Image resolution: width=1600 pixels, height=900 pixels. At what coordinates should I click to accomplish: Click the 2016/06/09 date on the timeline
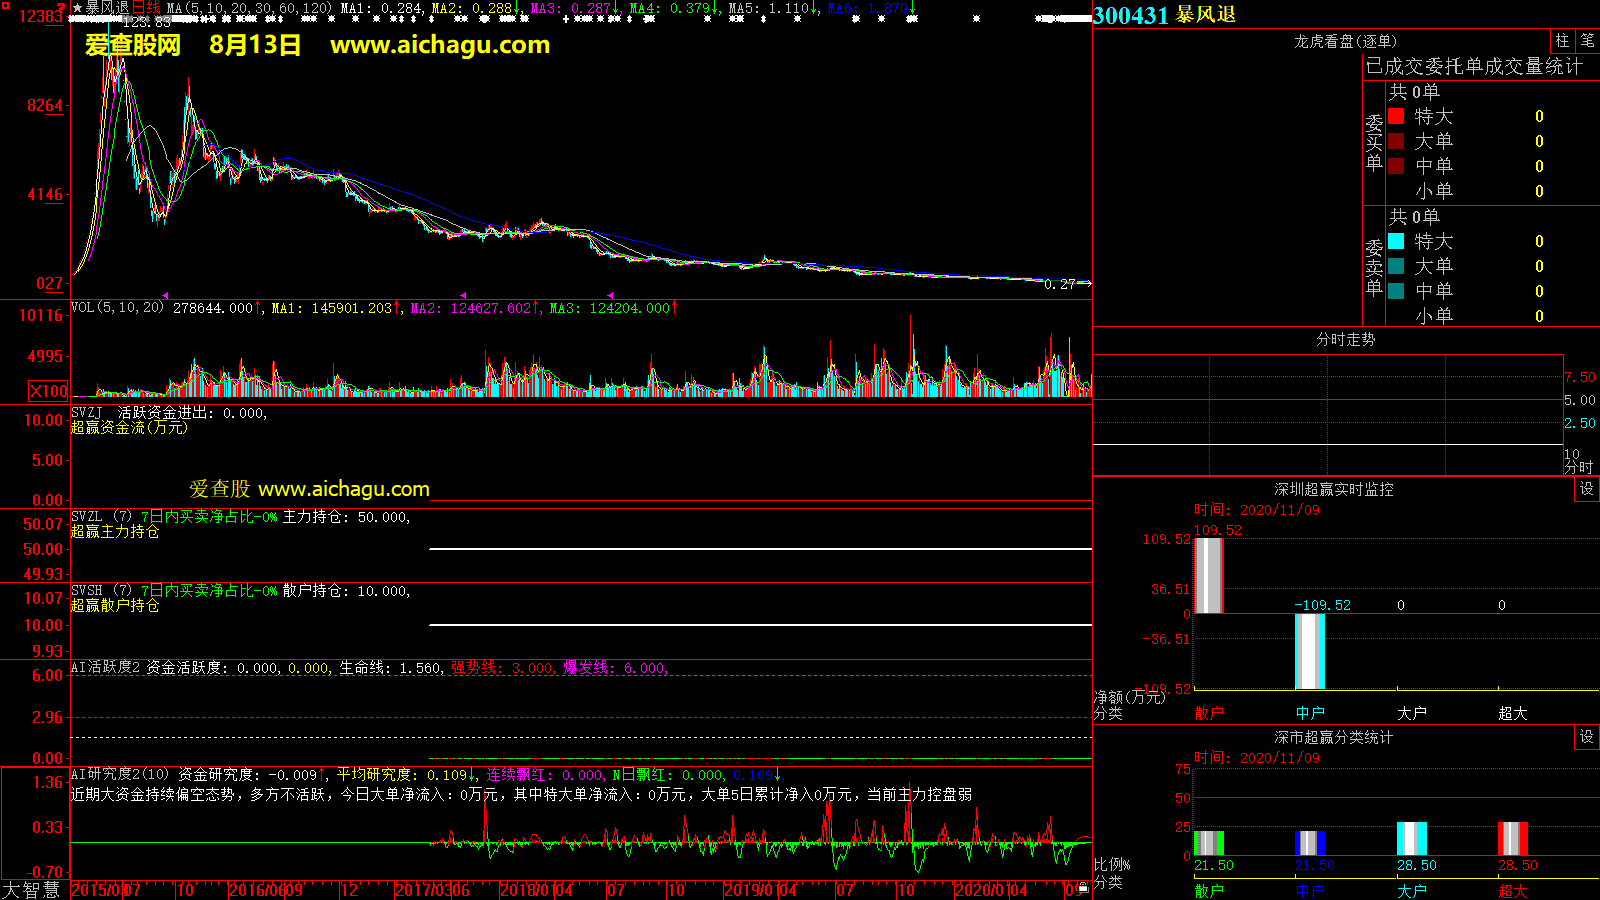click(x=266, y=890)
